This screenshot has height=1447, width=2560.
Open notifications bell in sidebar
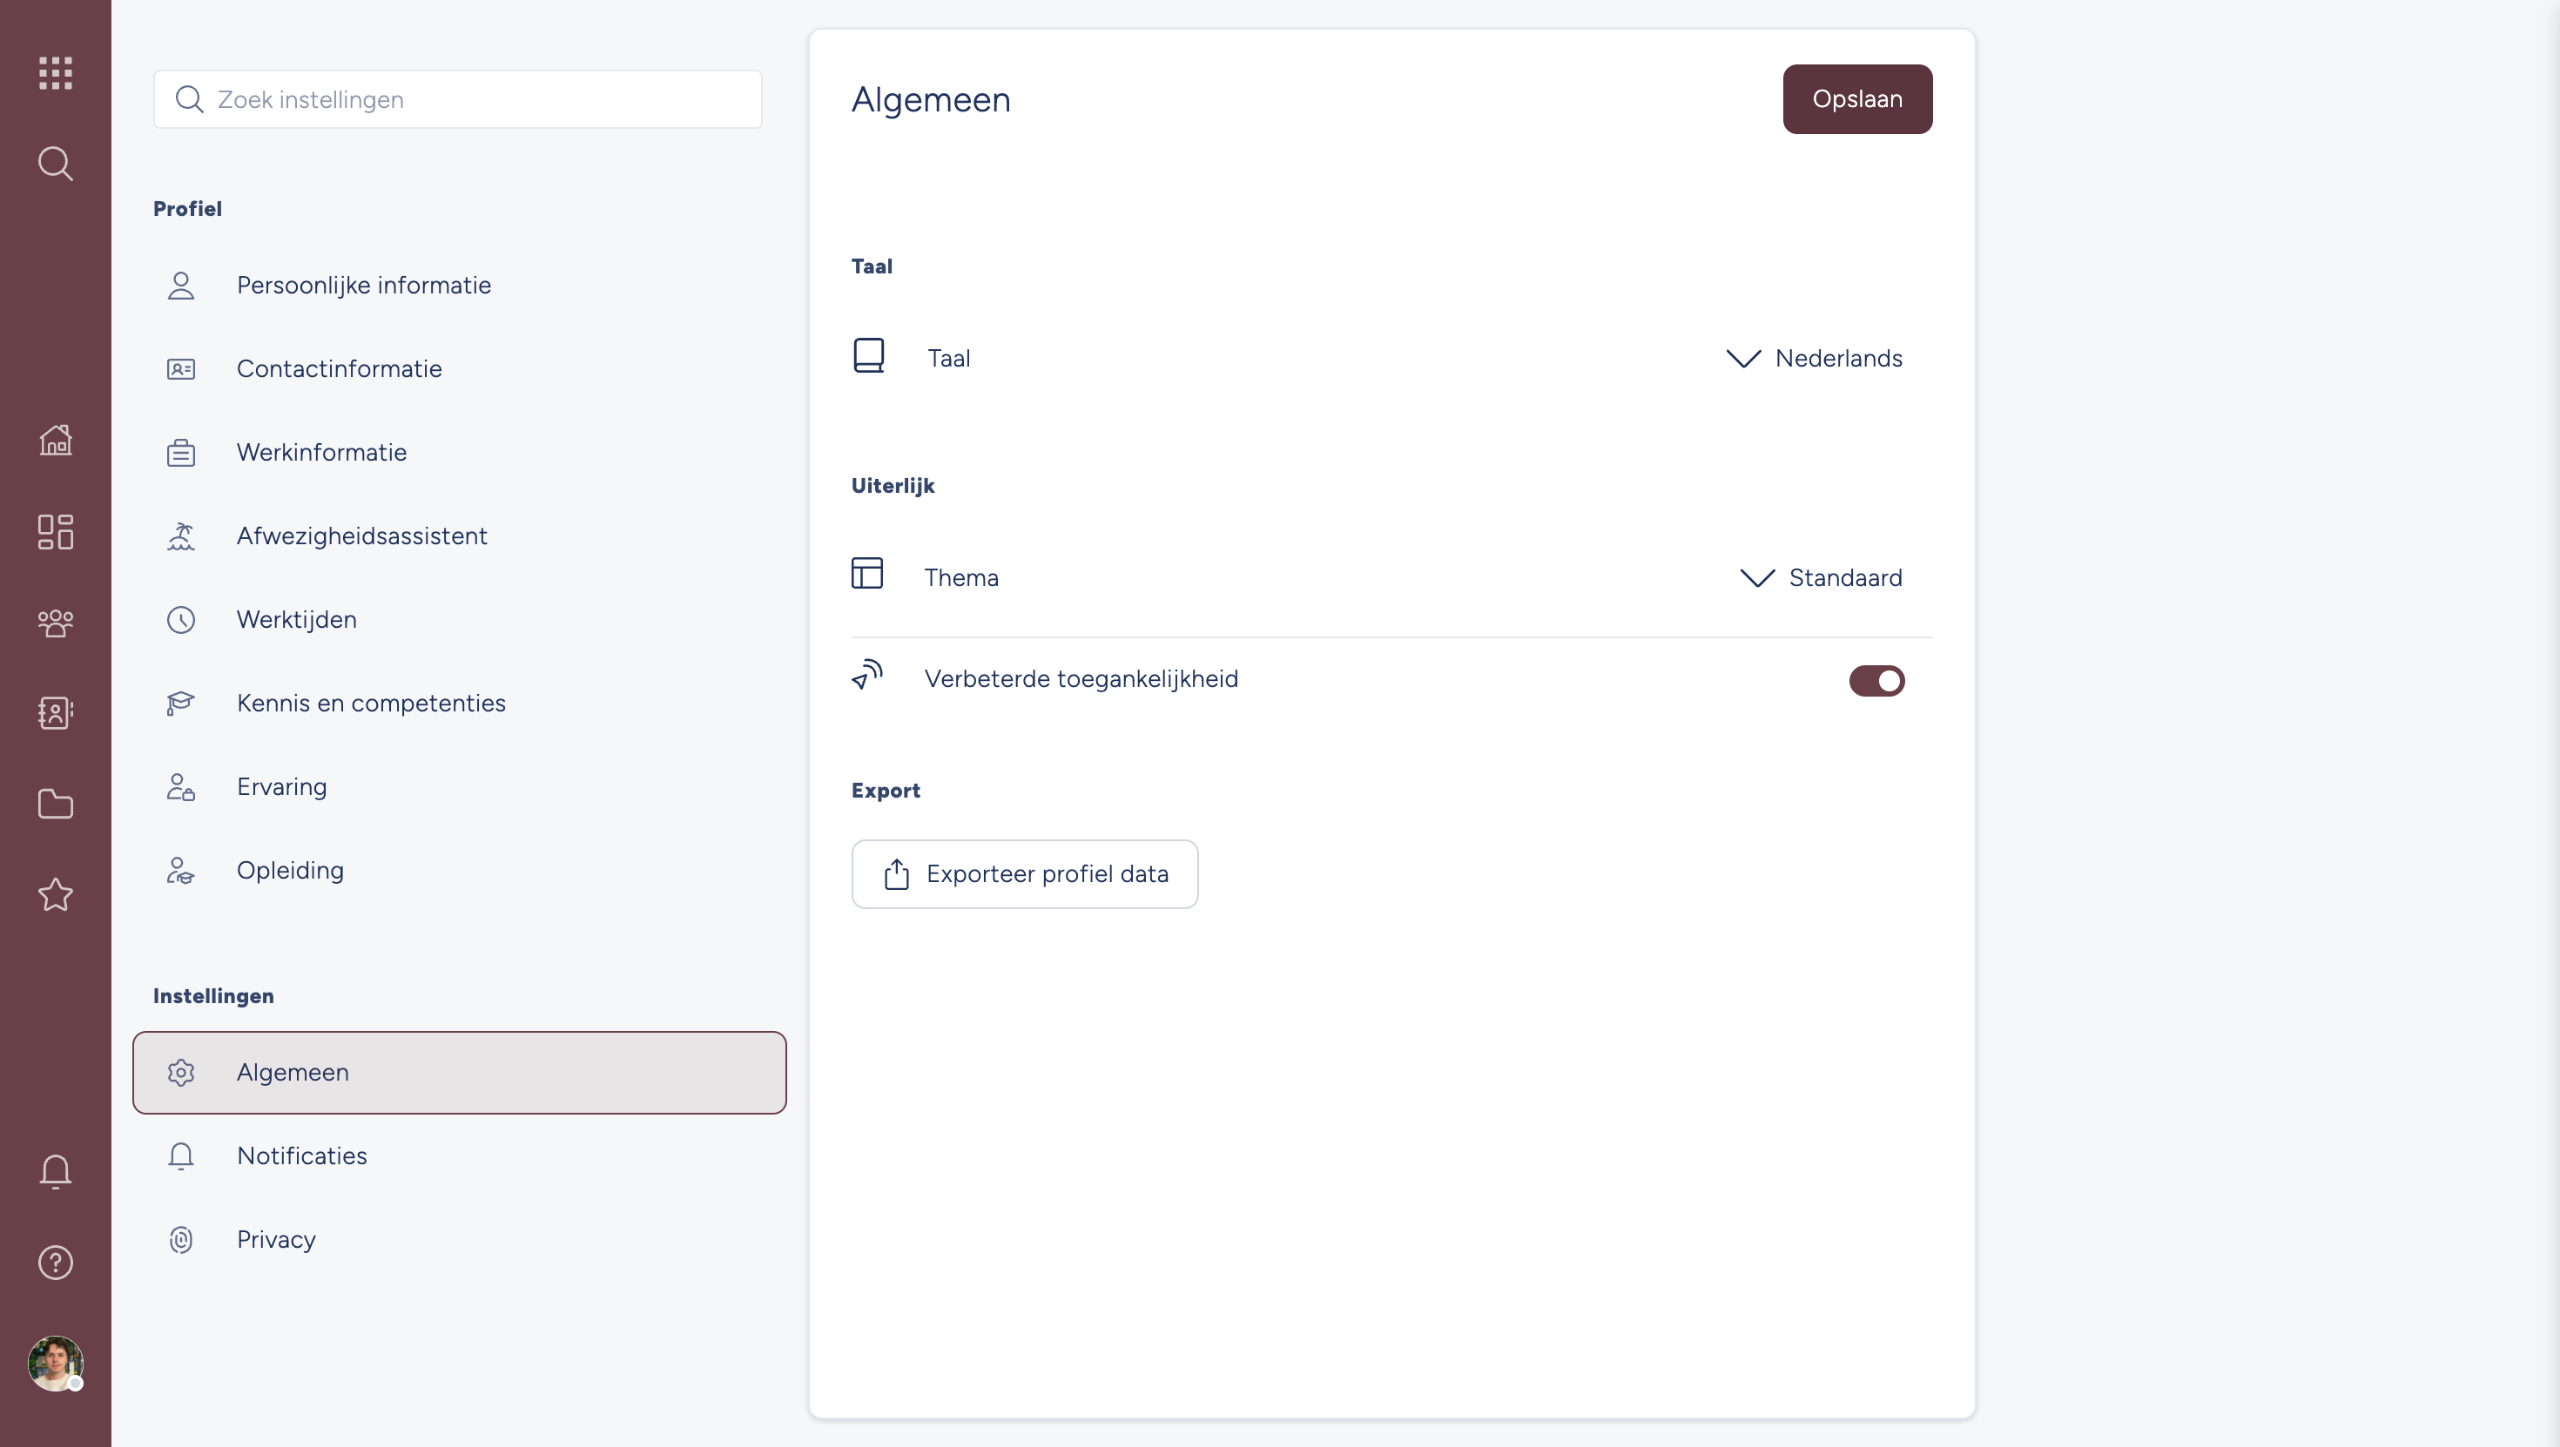[x=55, y=1171]
